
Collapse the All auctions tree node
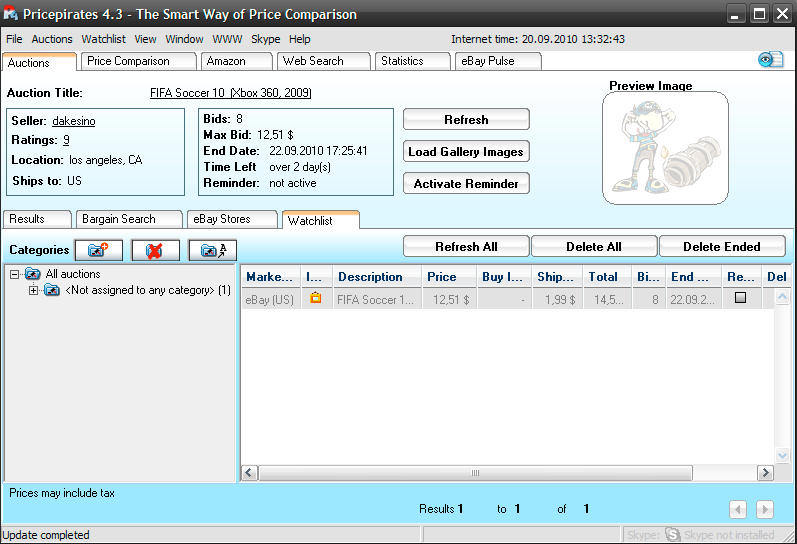click(x=15, y=275)
